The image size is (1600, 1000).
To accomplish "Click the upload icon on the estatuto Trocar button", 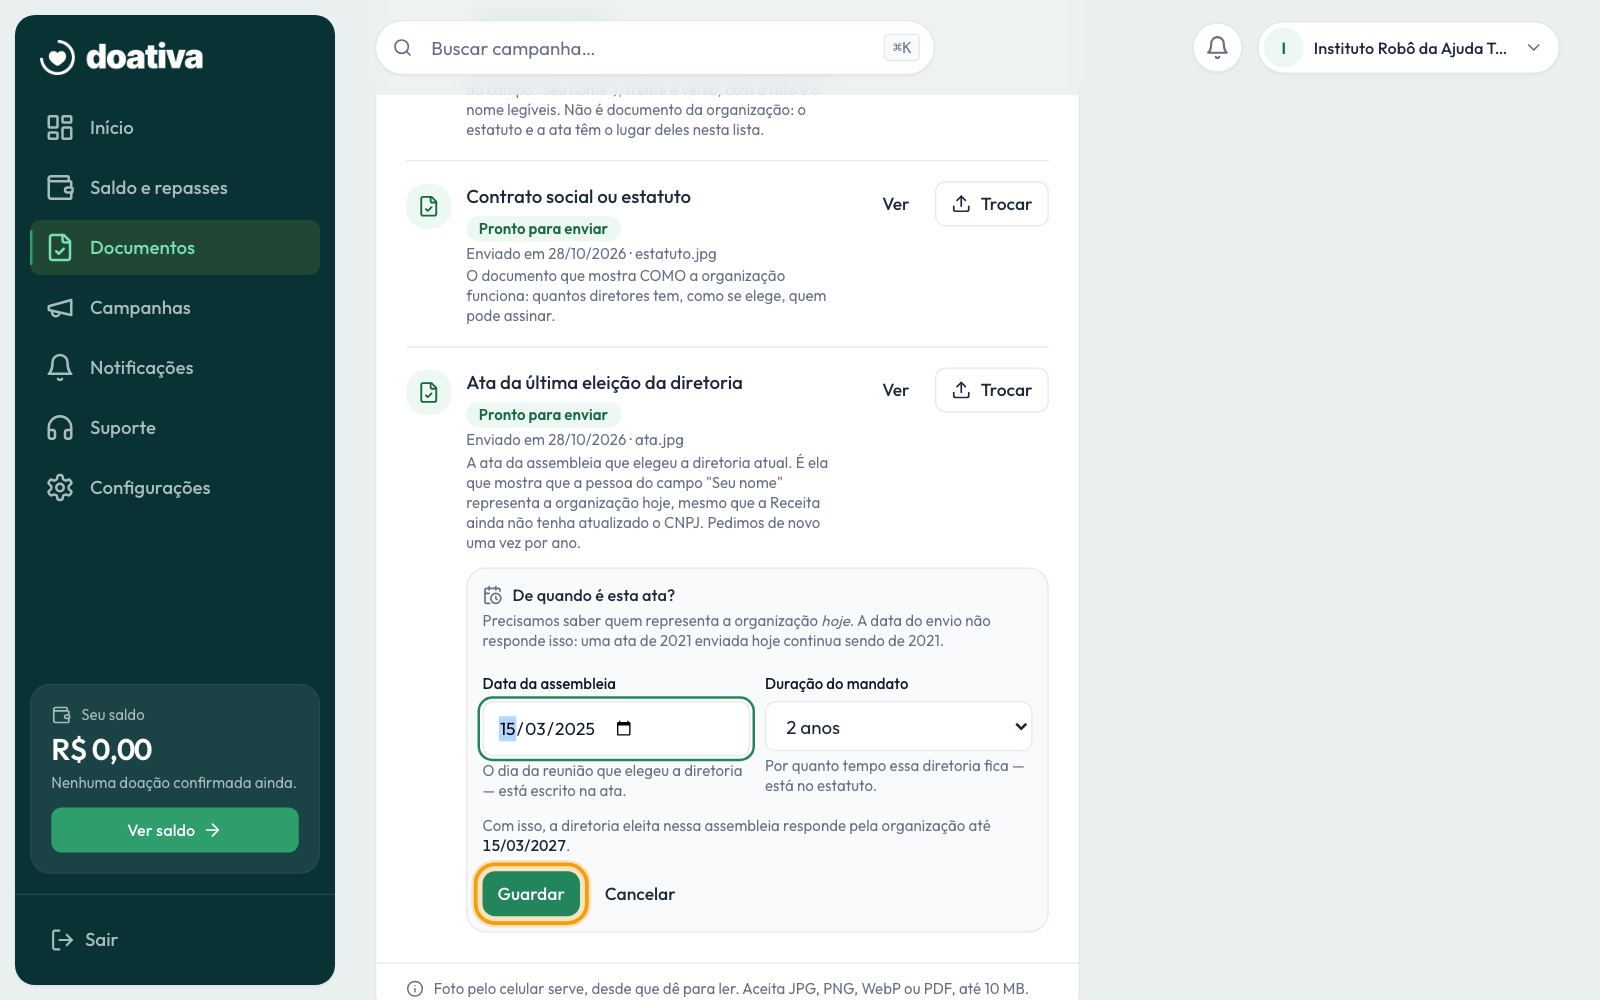I will [961, 204].
